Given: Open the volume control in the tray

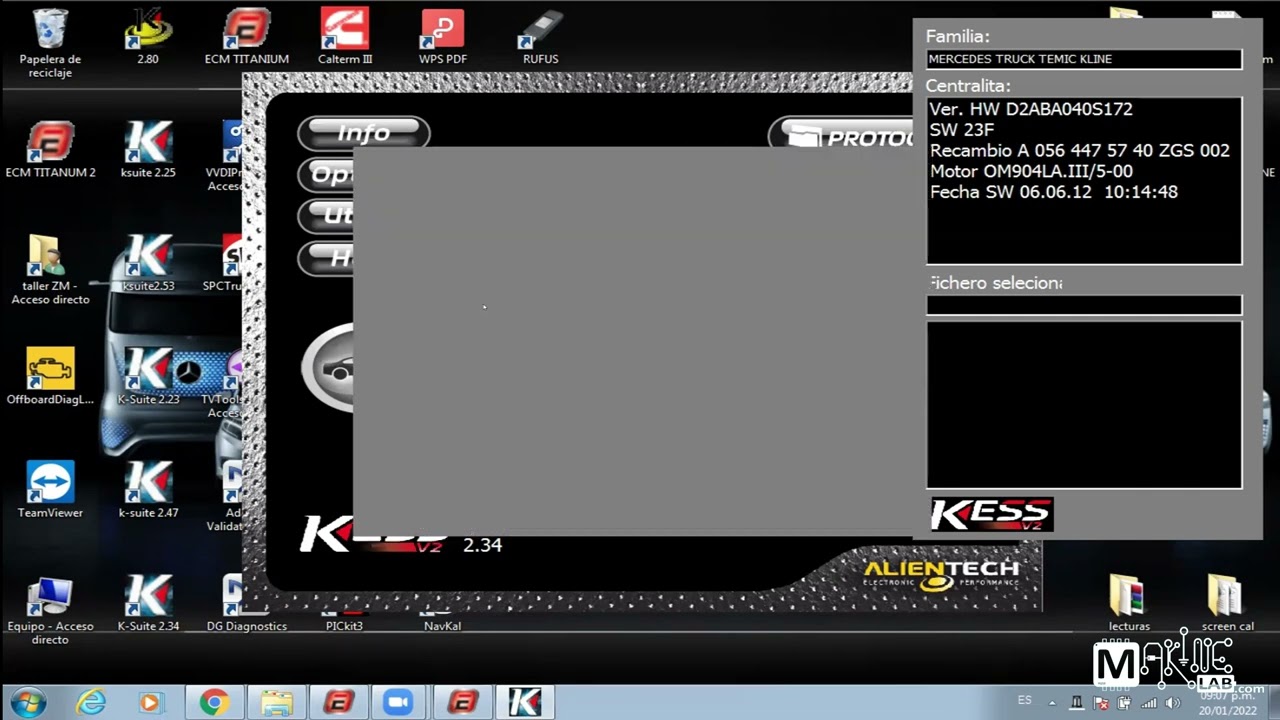Looking at the screenshot, I should [x=1173, y=703].
